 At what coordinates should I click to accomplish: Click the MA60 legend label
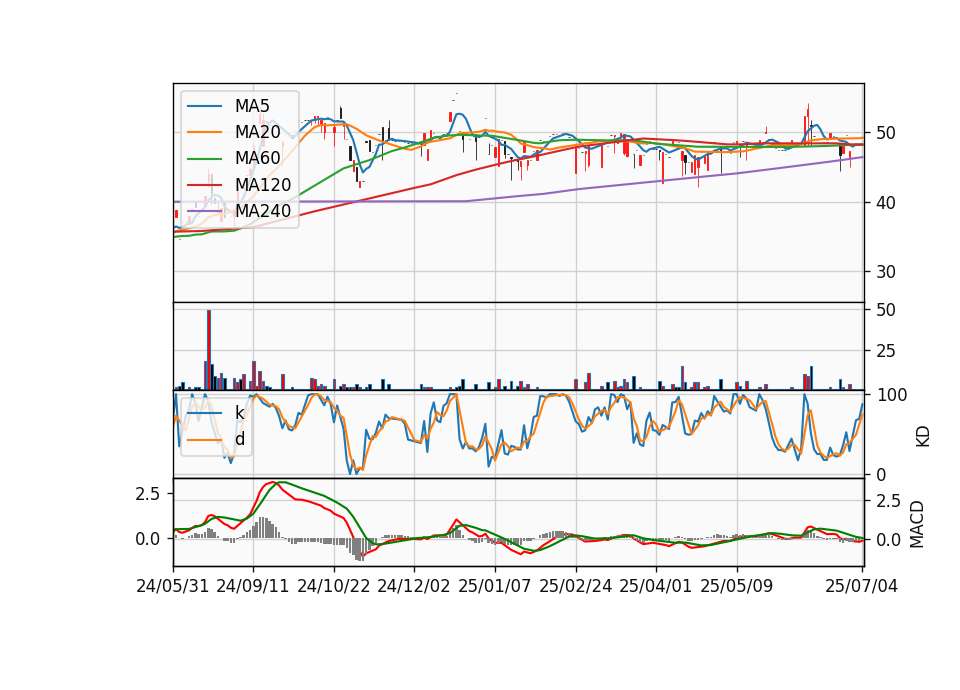pyautogui.click(x=257, y=158)
